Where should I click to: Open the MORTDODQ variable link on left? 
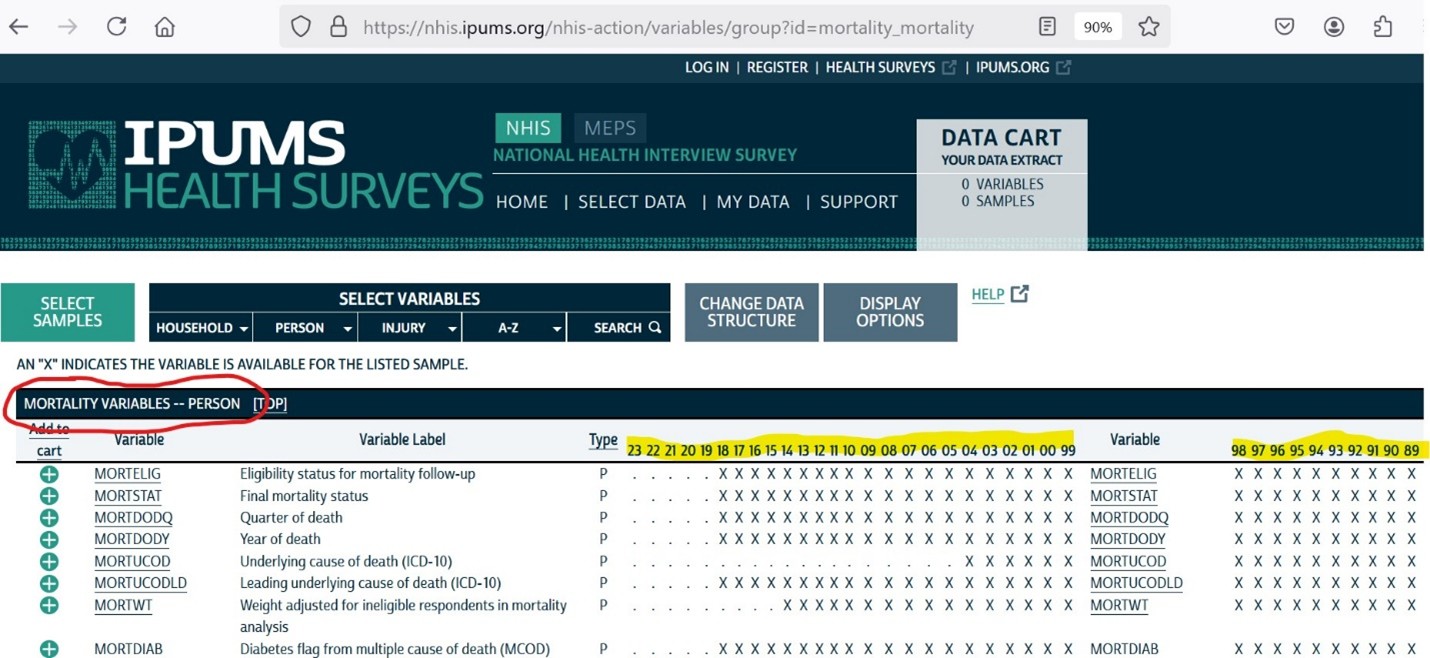(x=133, y=518)
